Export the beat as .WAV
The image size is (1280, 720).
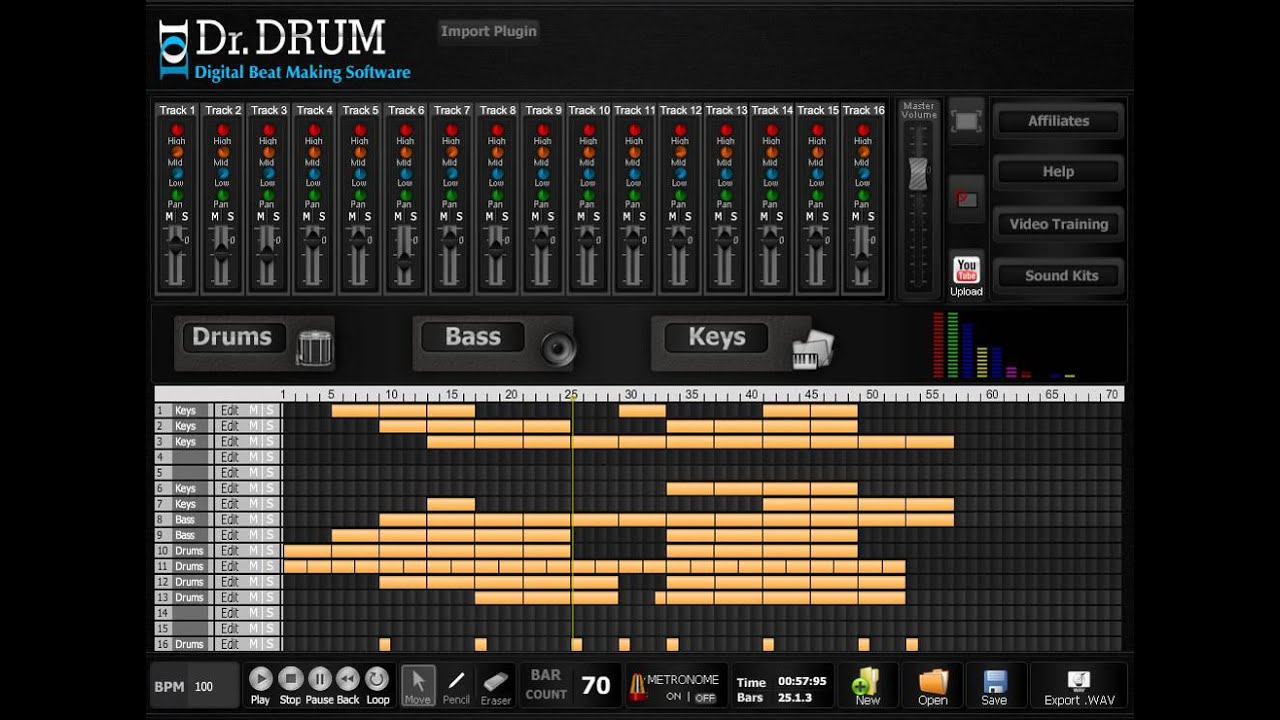point(1079,686)
